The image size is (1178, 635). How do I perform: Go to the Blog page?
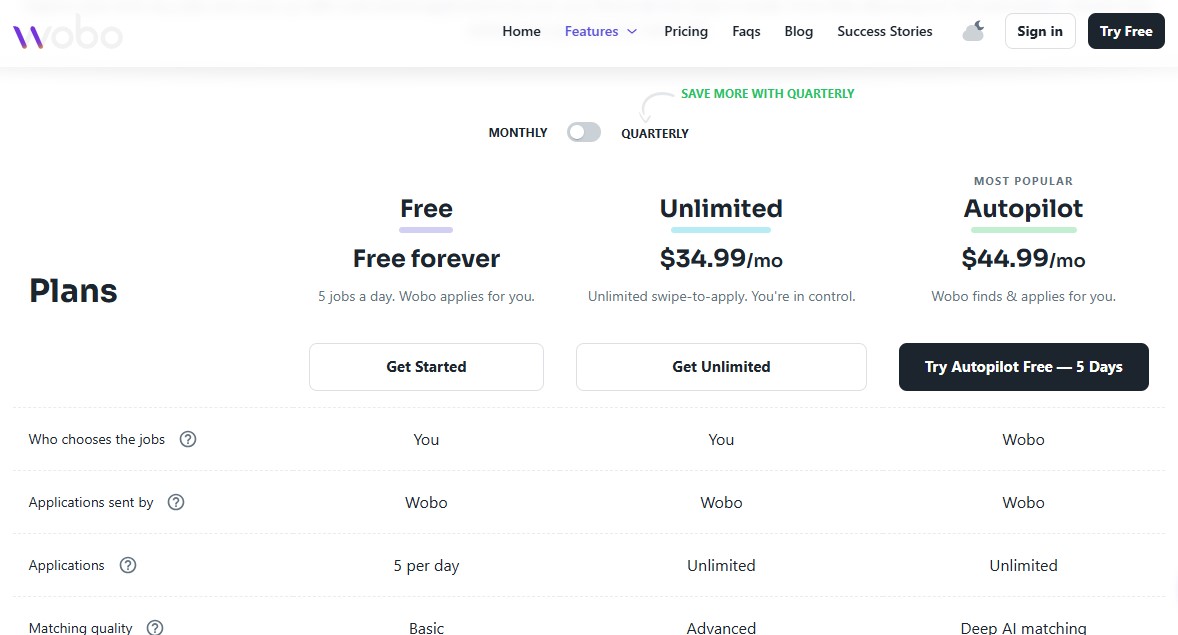(x=798, y=31)
